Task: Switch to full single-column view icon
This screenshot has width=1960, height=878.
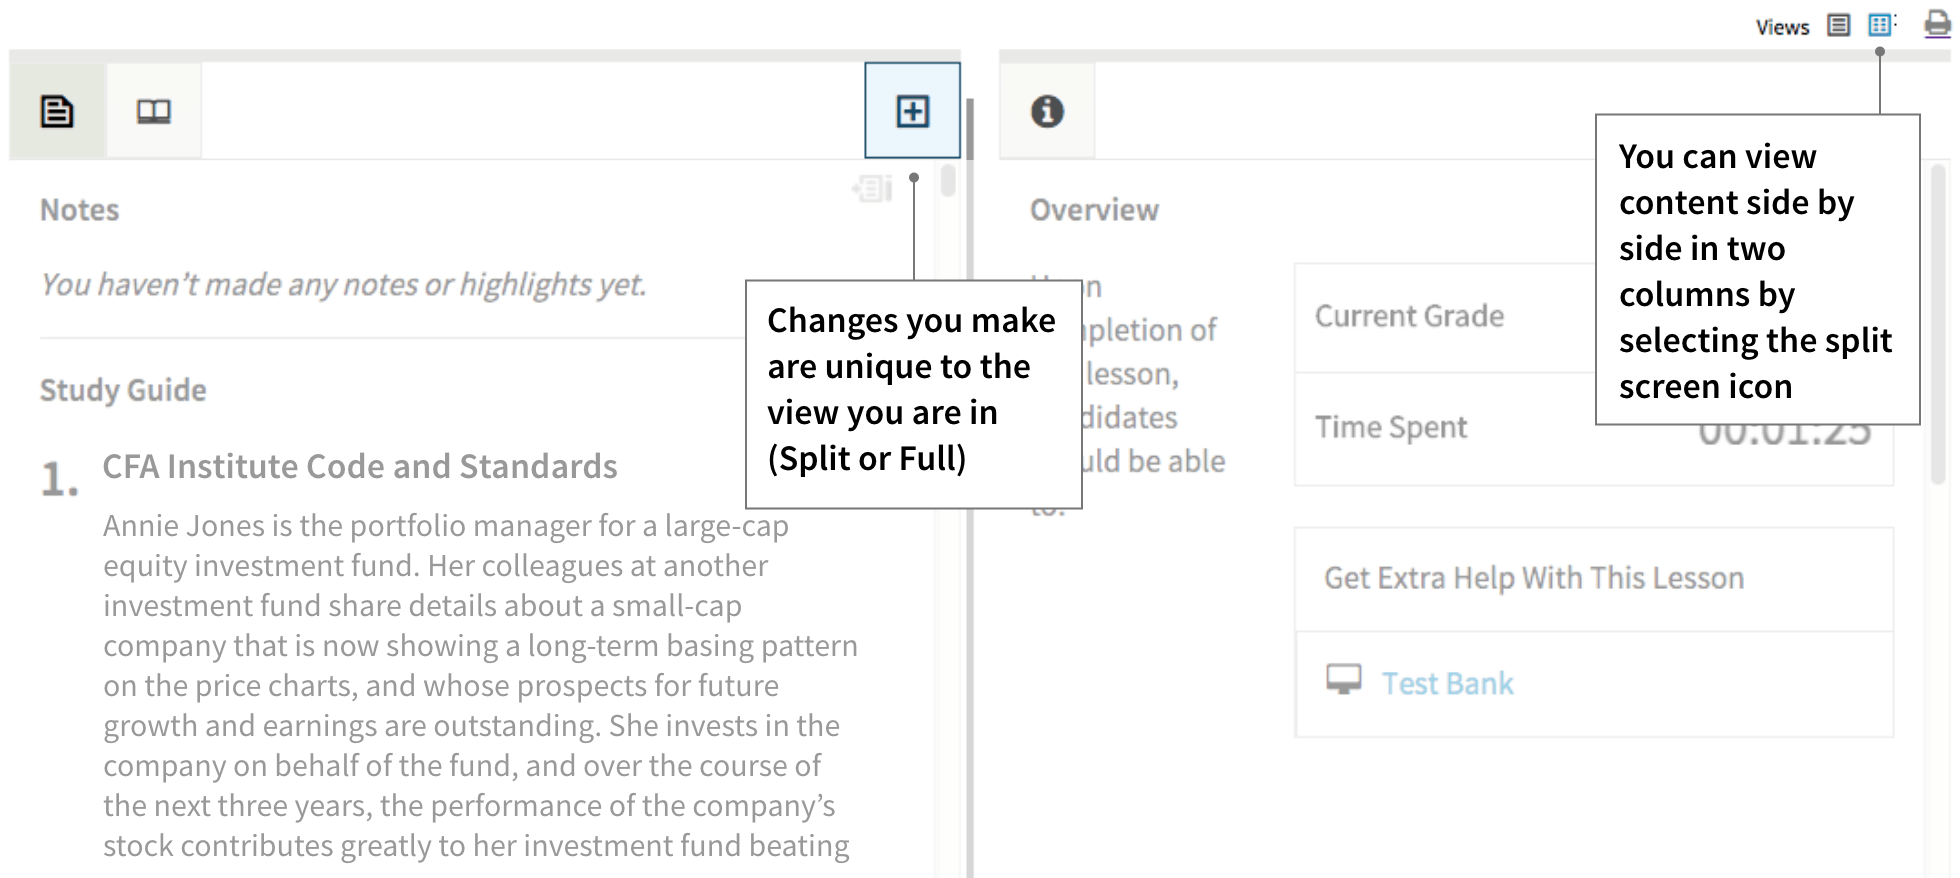Action: click(x=1838, y=25)
